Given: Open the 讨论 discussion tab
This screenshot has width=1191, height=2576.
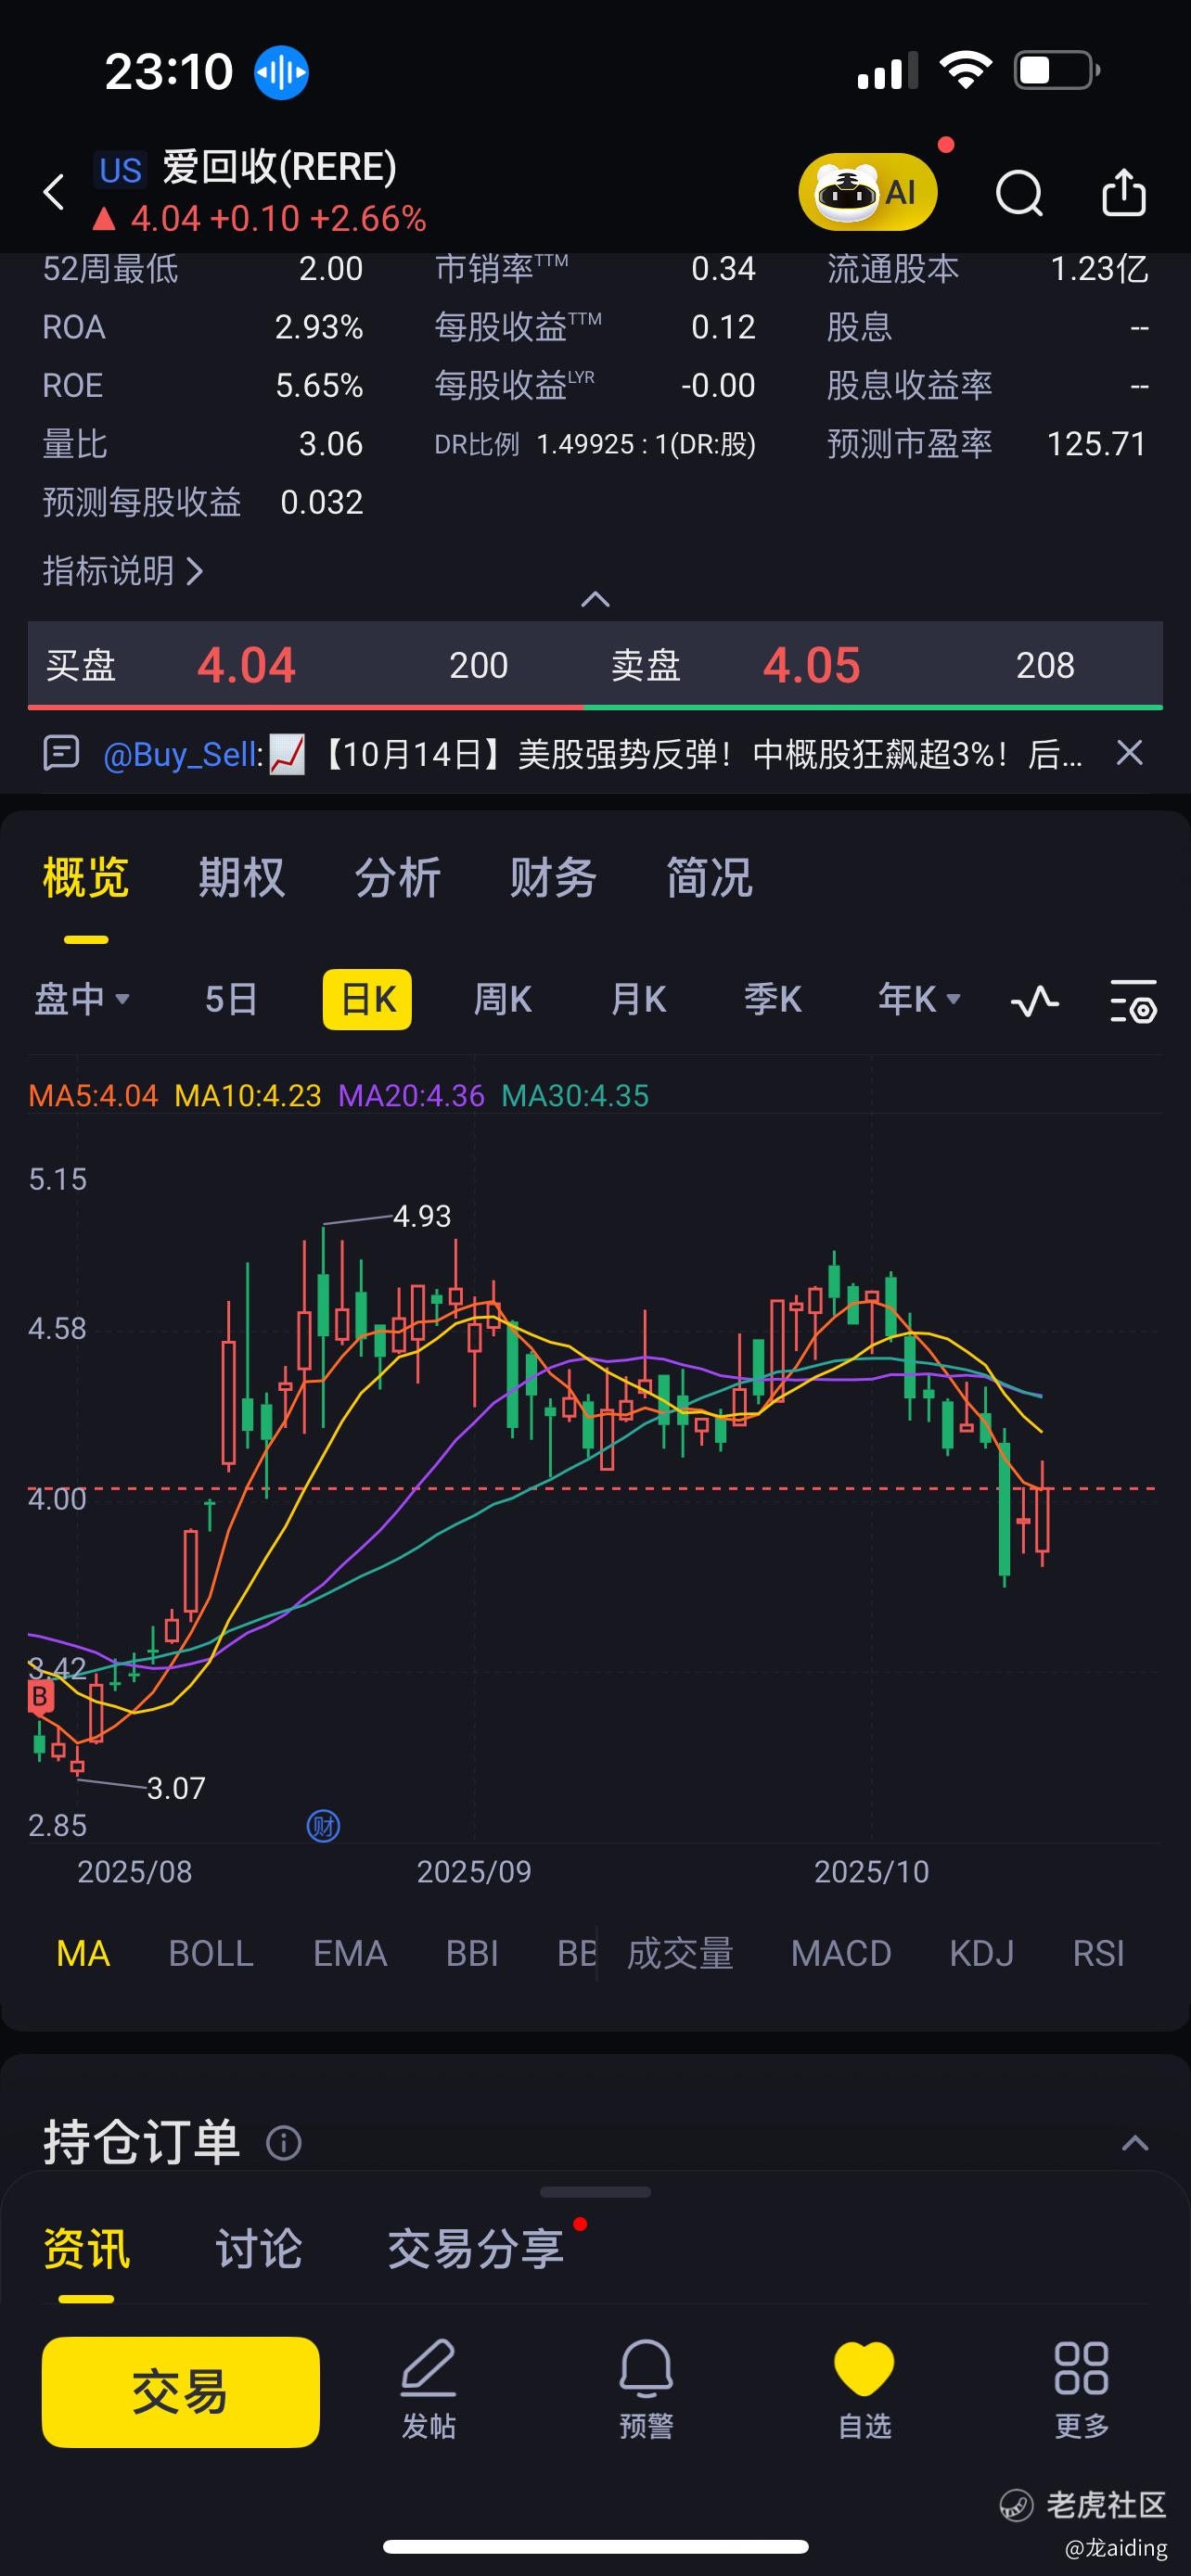Looking at the screenshot, I should [x=258, y=2249].
